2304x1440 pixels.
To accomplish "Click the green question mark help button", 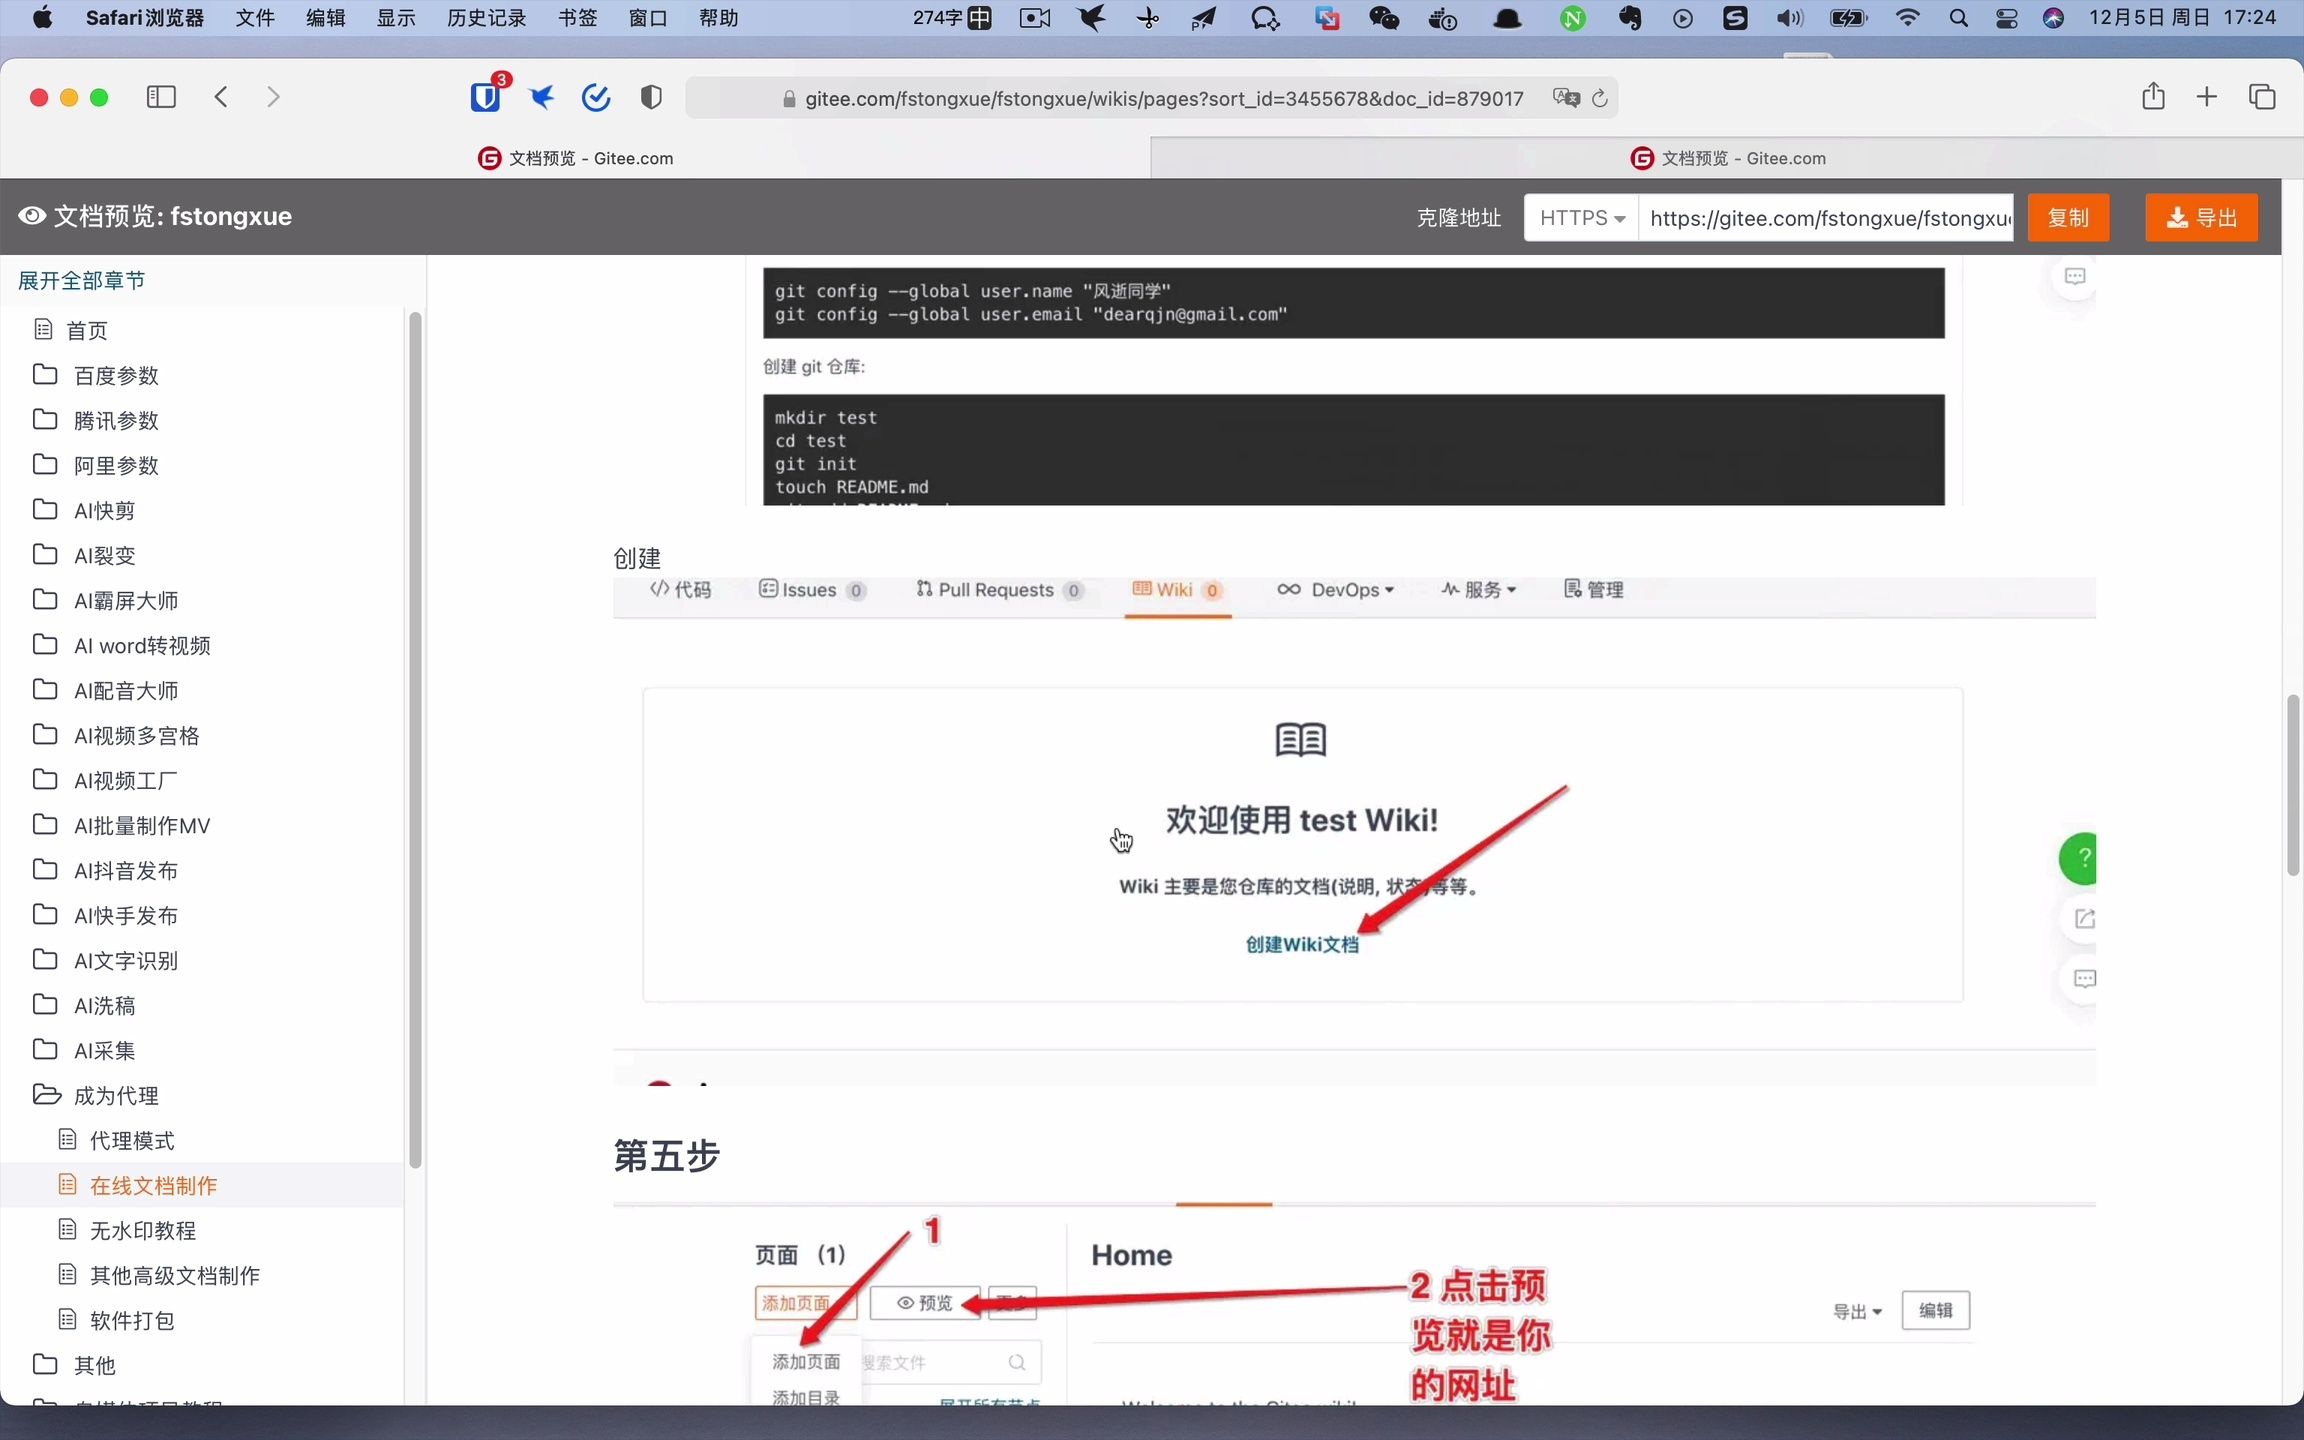I will (2080, 858).
